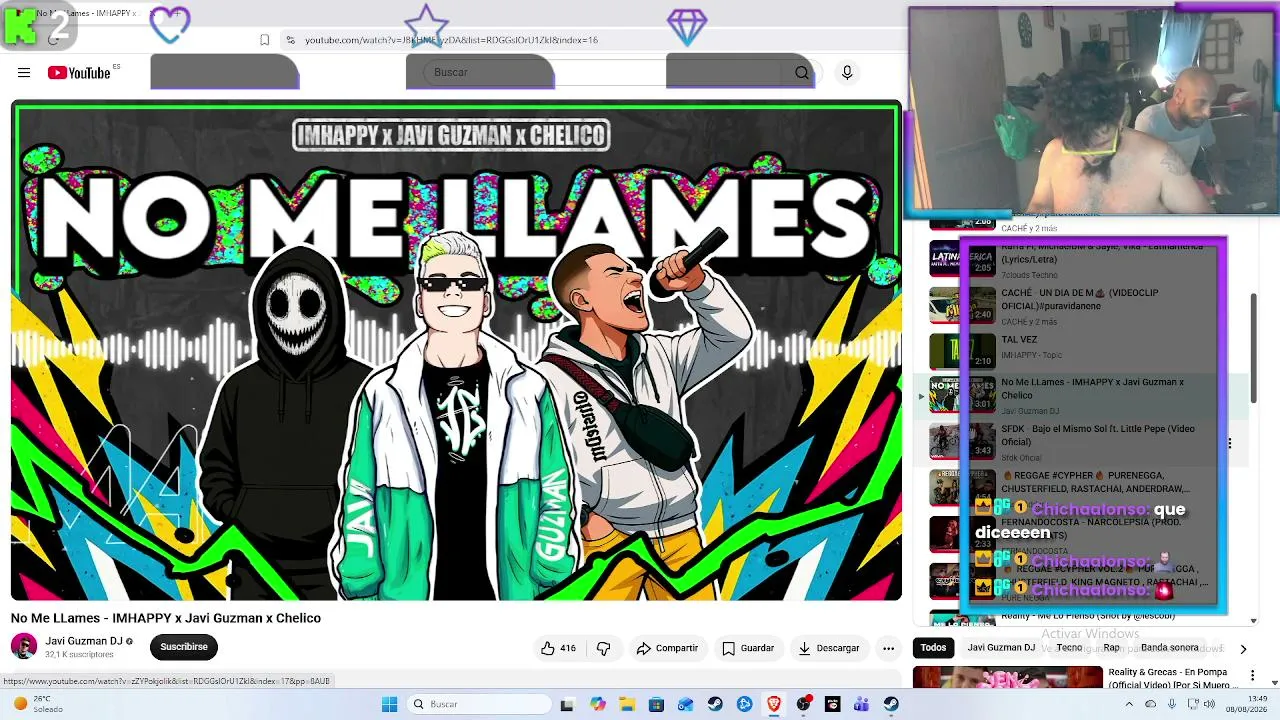Click the system tray microphone icon
Screen dimensions: 1280x720
pyautogui.click(x=1171, y=704)
